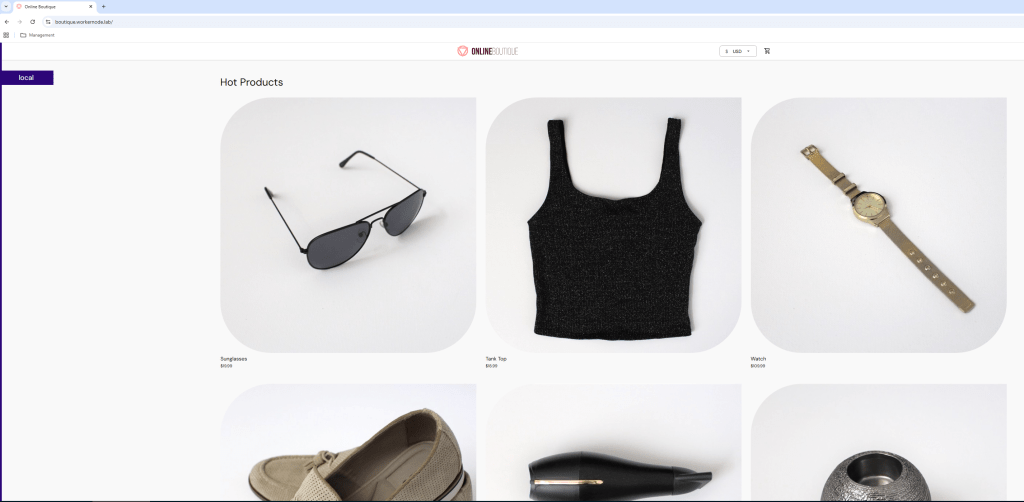
Task: Open the shopping cart icon
Action: [x=767, y=51]
